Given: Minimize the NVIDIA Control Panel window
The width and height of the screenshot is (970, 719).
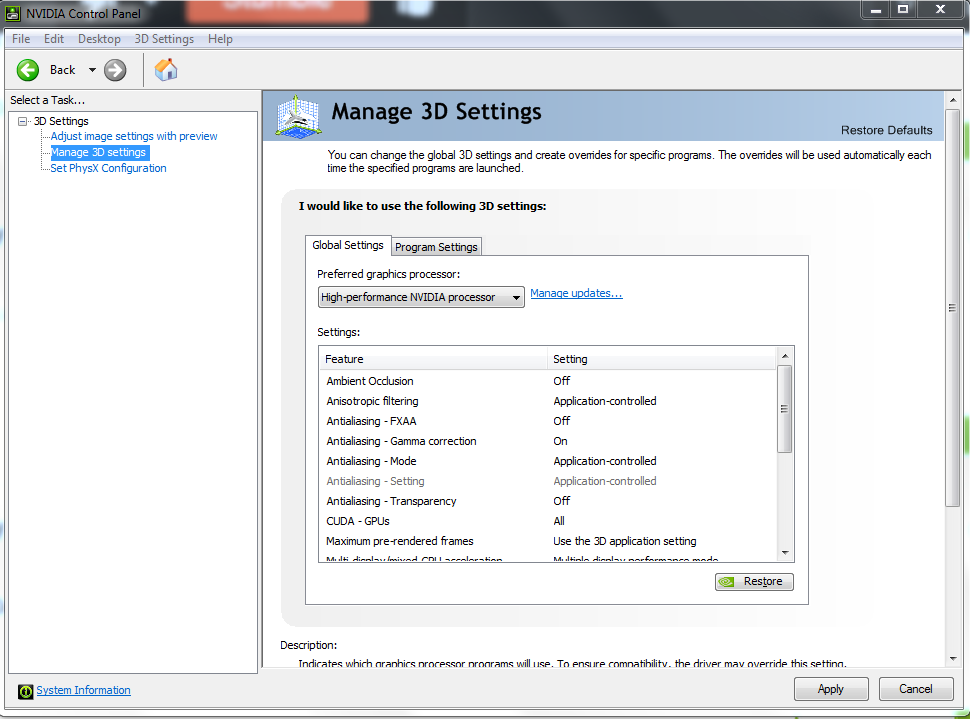Looking at the screenshot, I should pyautogui.click(x=876, y=10).
